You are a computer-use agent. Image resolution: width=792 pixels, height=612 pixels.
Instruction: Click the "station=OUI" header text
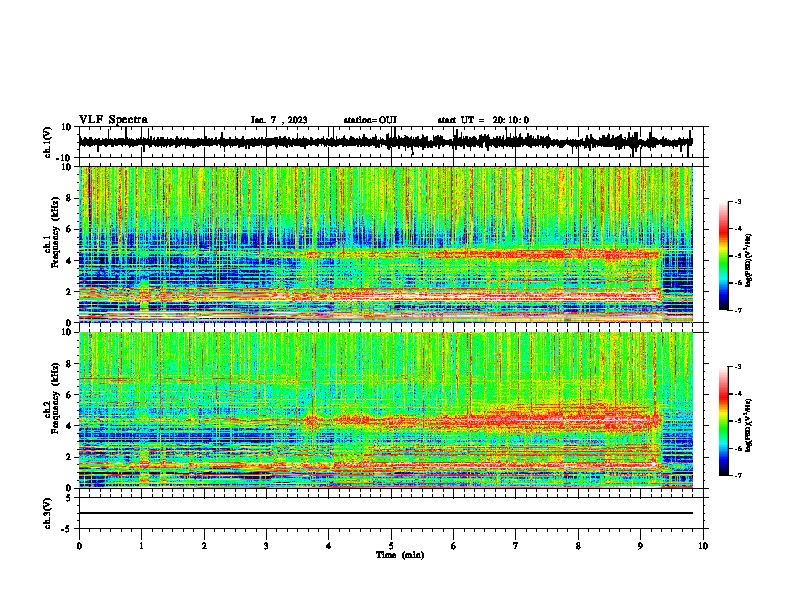click(x=370, y=120)
